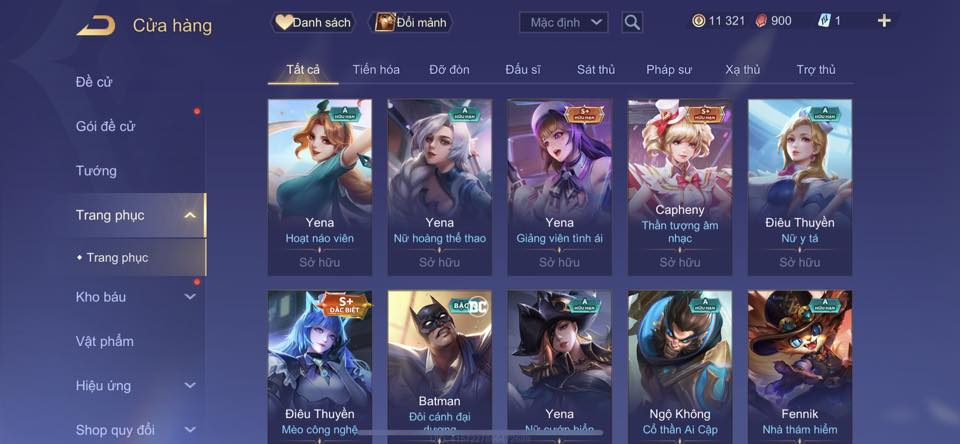
Task: Open the search magnifier icon
Action: coord(632,23)
